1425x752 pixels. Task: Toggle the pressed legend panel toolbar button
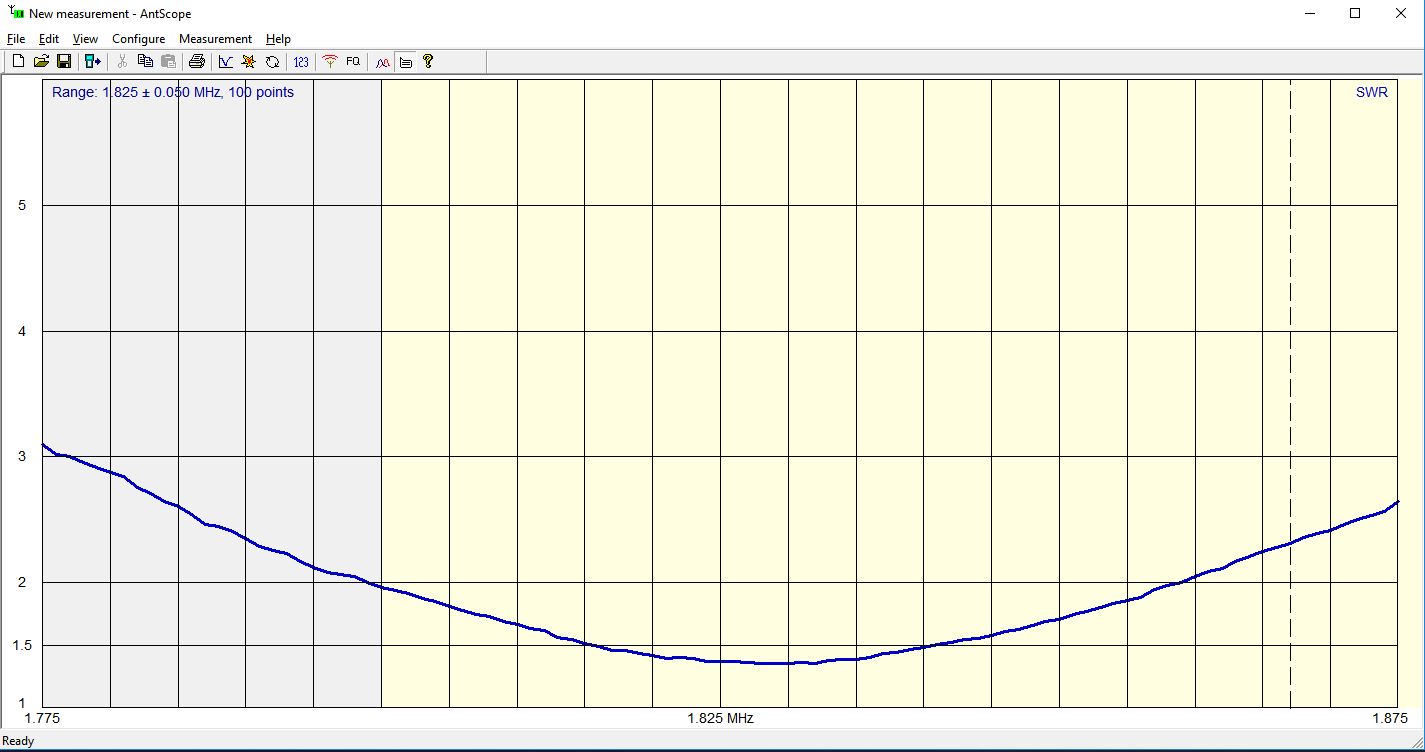click(405, 62)
